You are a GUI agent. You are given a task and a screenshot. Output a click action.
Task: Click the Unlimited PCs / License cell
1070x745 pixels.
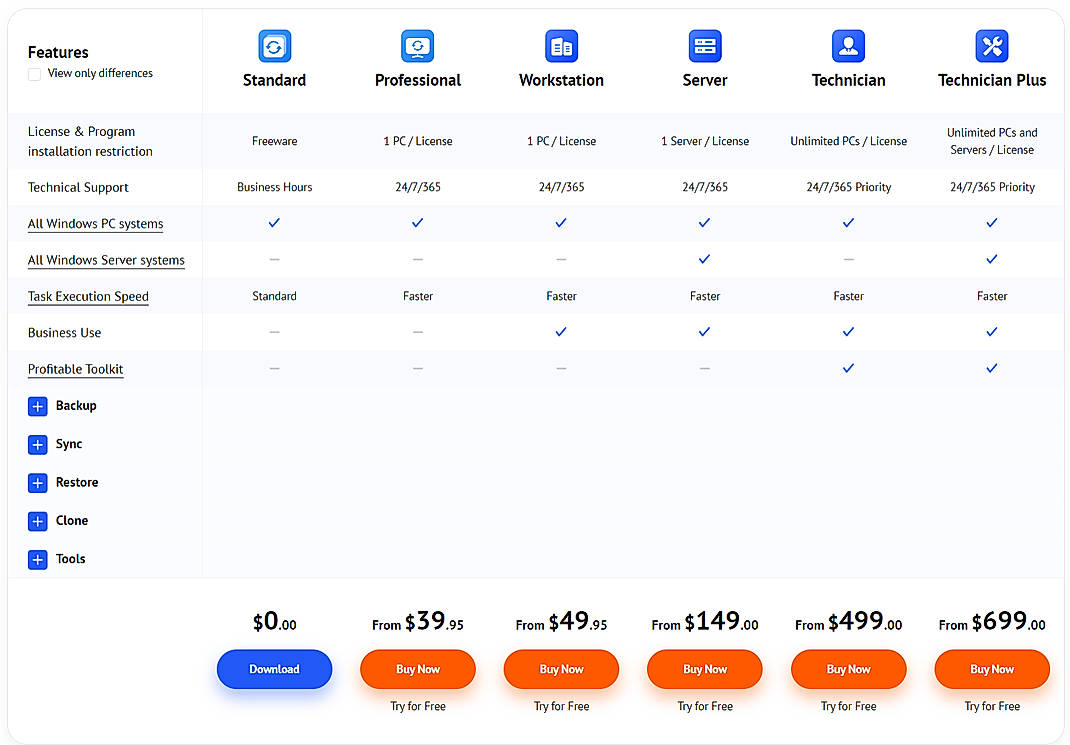[848, 141]
